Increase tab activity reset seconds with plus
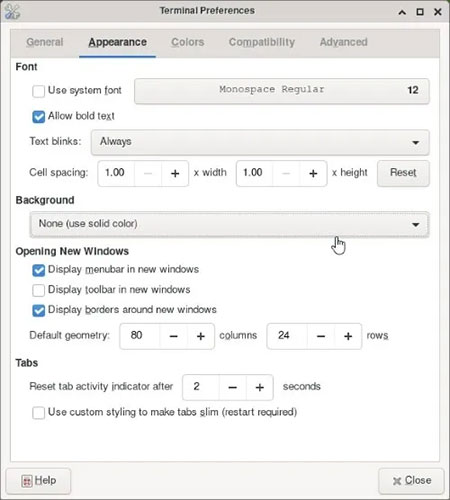 coord(260,387)
